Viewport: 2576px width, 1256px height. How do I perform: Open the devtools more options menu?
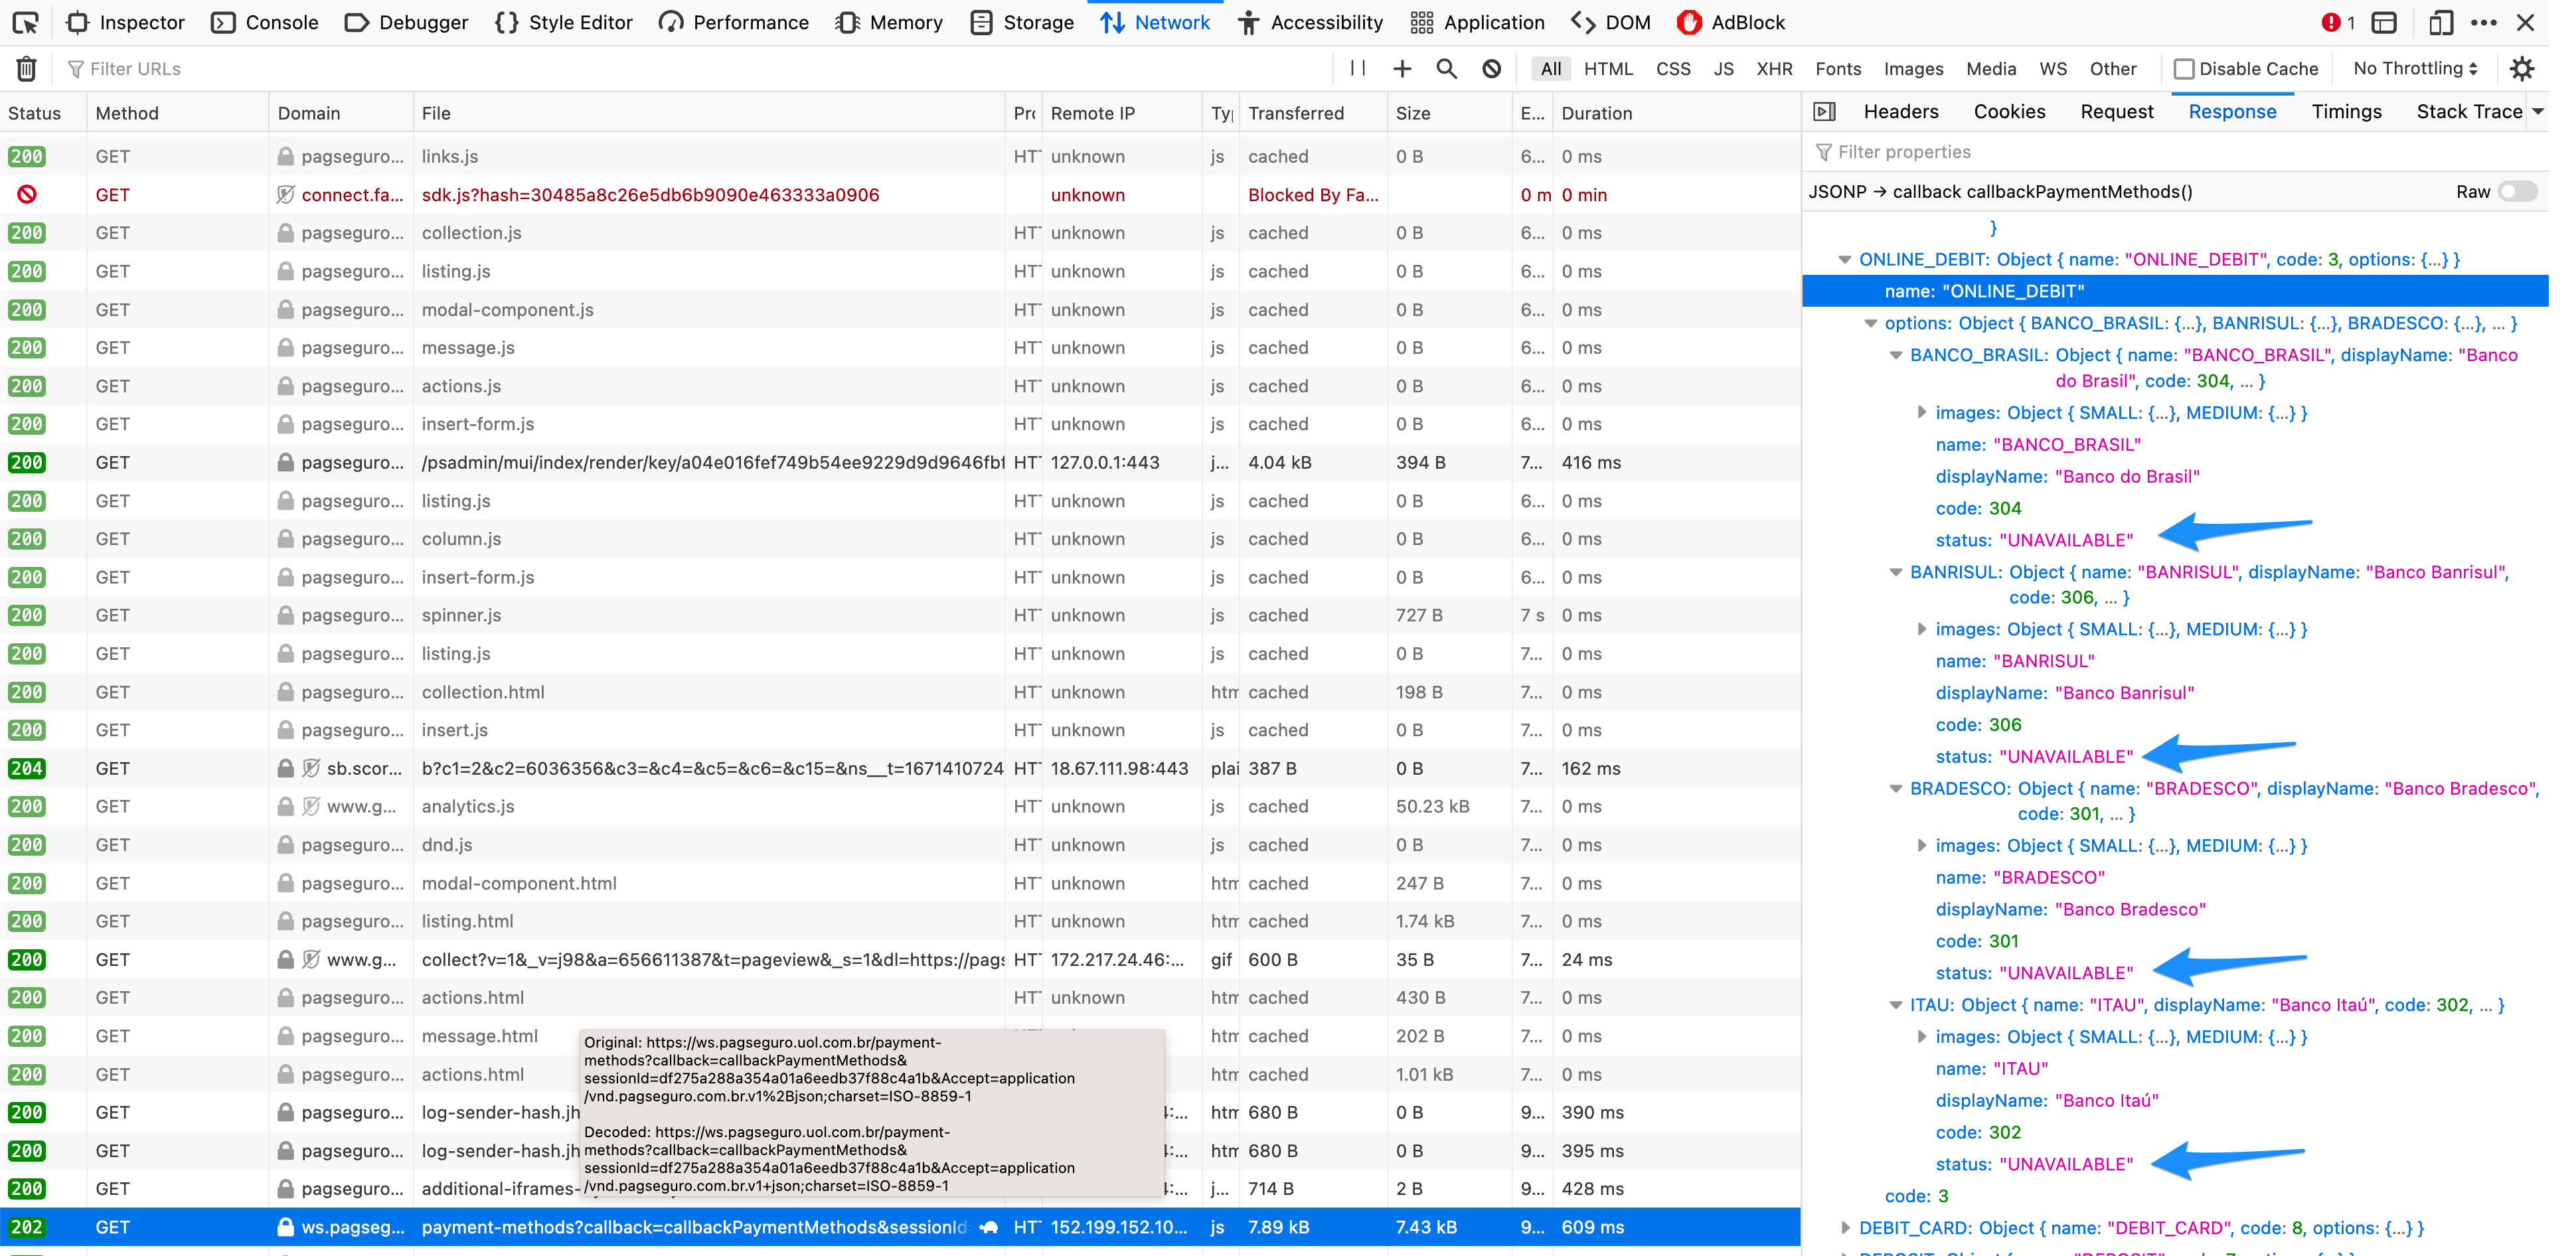pyautogui.click(x=2484, y=22)
